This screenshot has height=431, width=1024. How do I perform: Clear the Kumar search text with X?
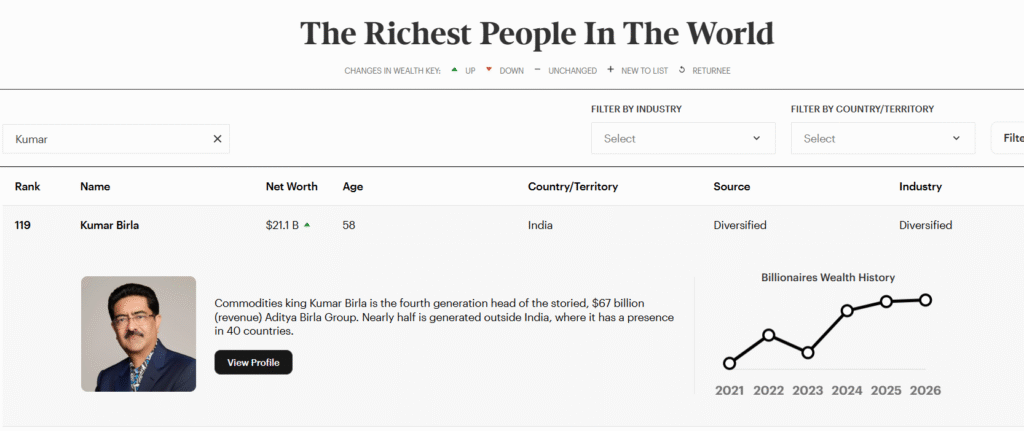click(217, 139)
